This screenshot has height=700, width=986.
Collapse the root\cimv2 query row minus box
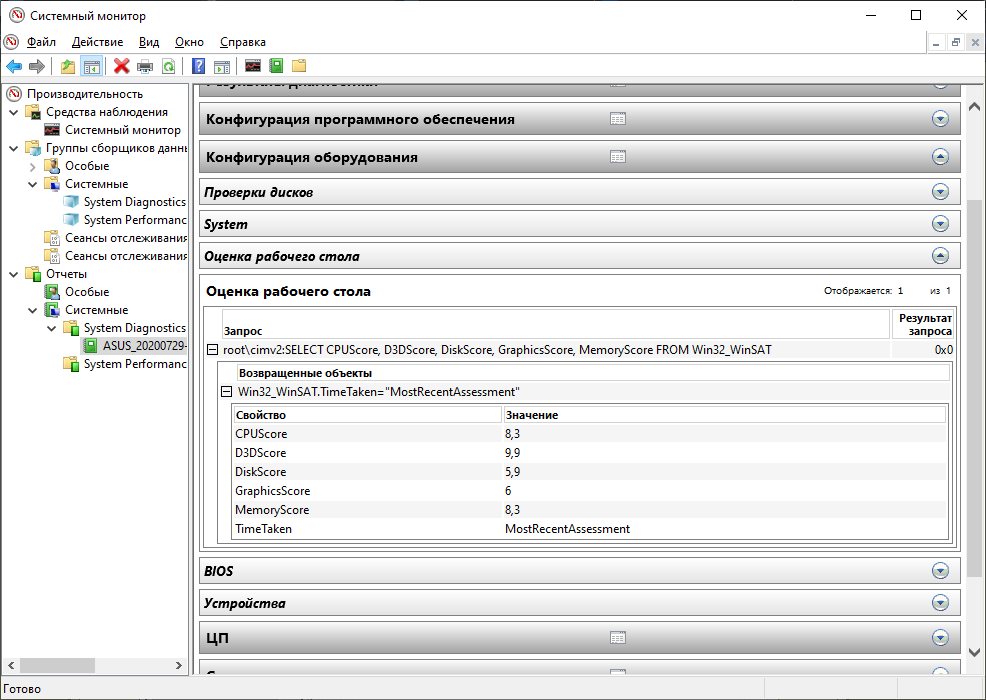coord(213,350)
